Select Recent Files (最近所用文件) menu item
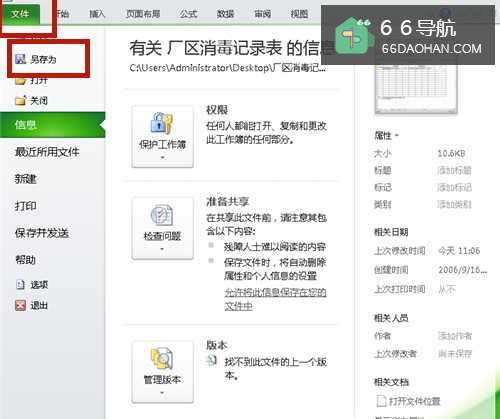This screenshot has height=419, width=500. (47, 152)
